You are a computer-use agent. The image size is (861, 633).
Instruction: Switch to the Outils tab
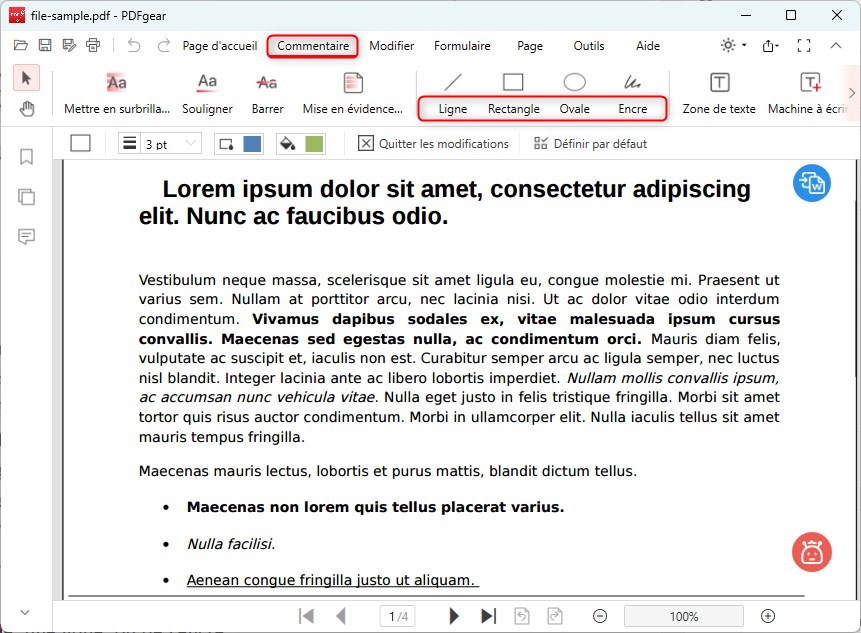589,46
